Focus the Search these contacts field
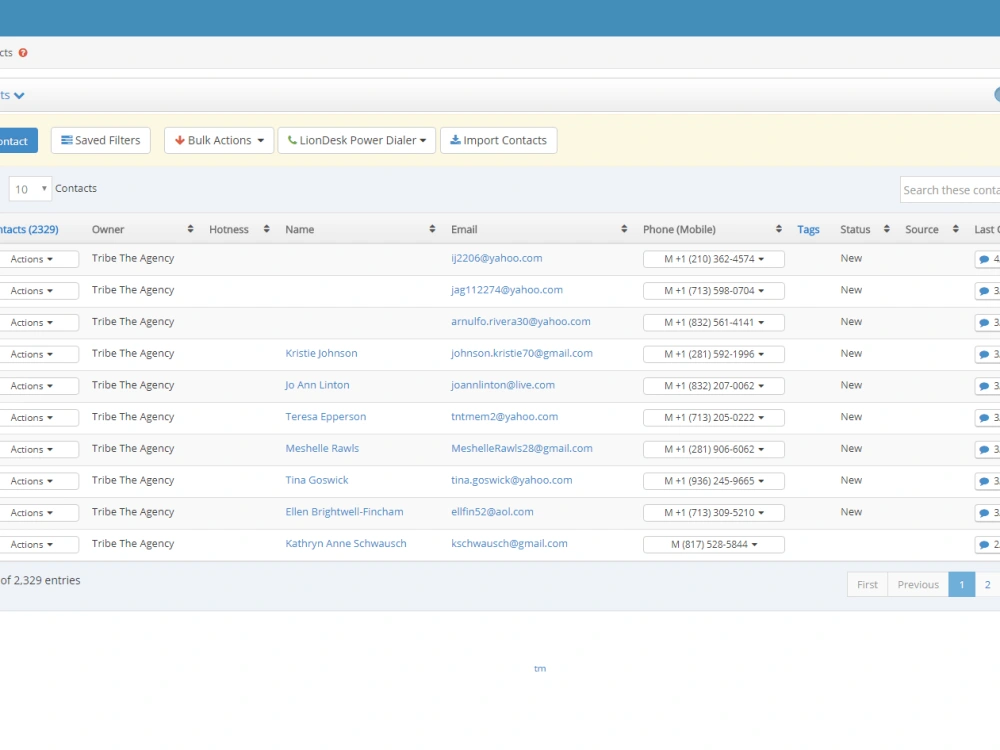The width and height of the screenshot is (1000, 750). pyautogui.click(x=950, y=190)
